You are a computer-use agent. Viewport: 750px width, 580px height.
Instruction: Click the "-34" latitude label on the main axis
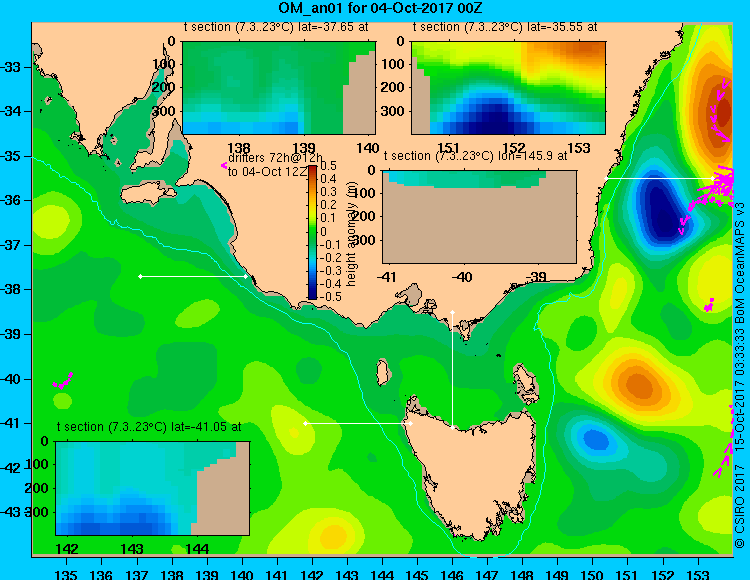pyautogui.click(x=10, y=111)
